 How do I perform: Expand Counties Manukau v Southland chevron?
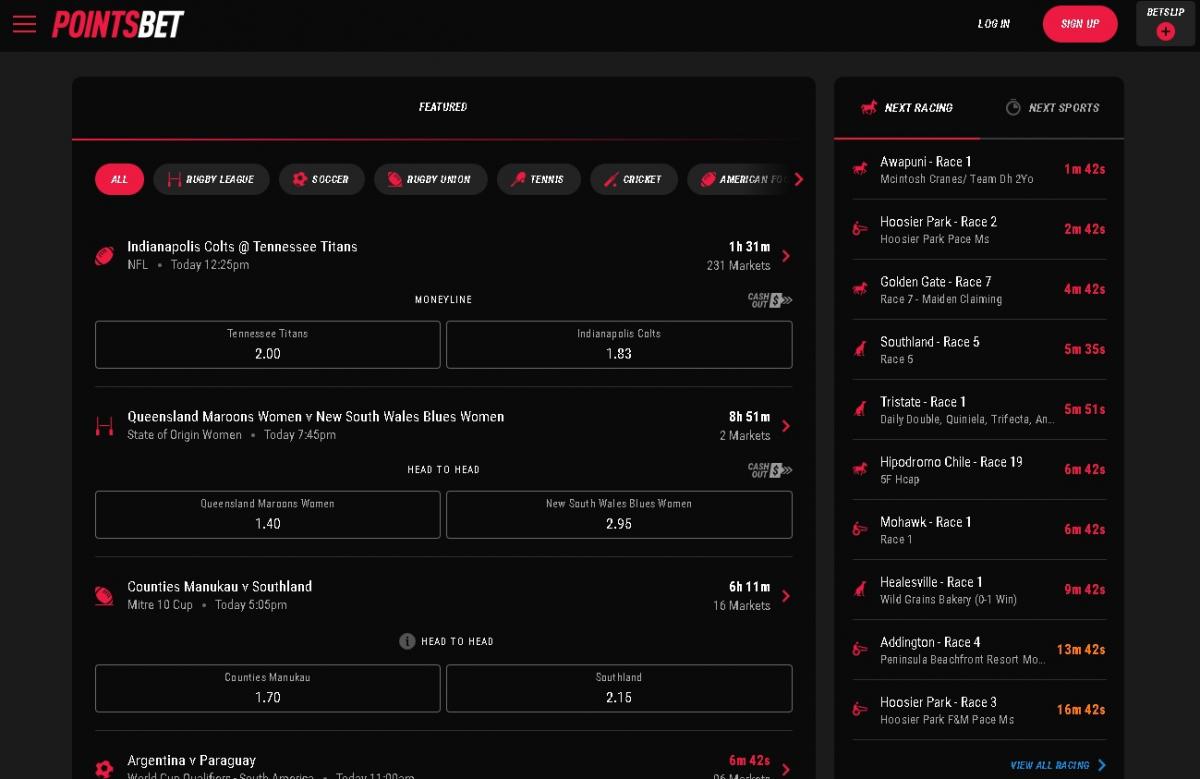786,596
